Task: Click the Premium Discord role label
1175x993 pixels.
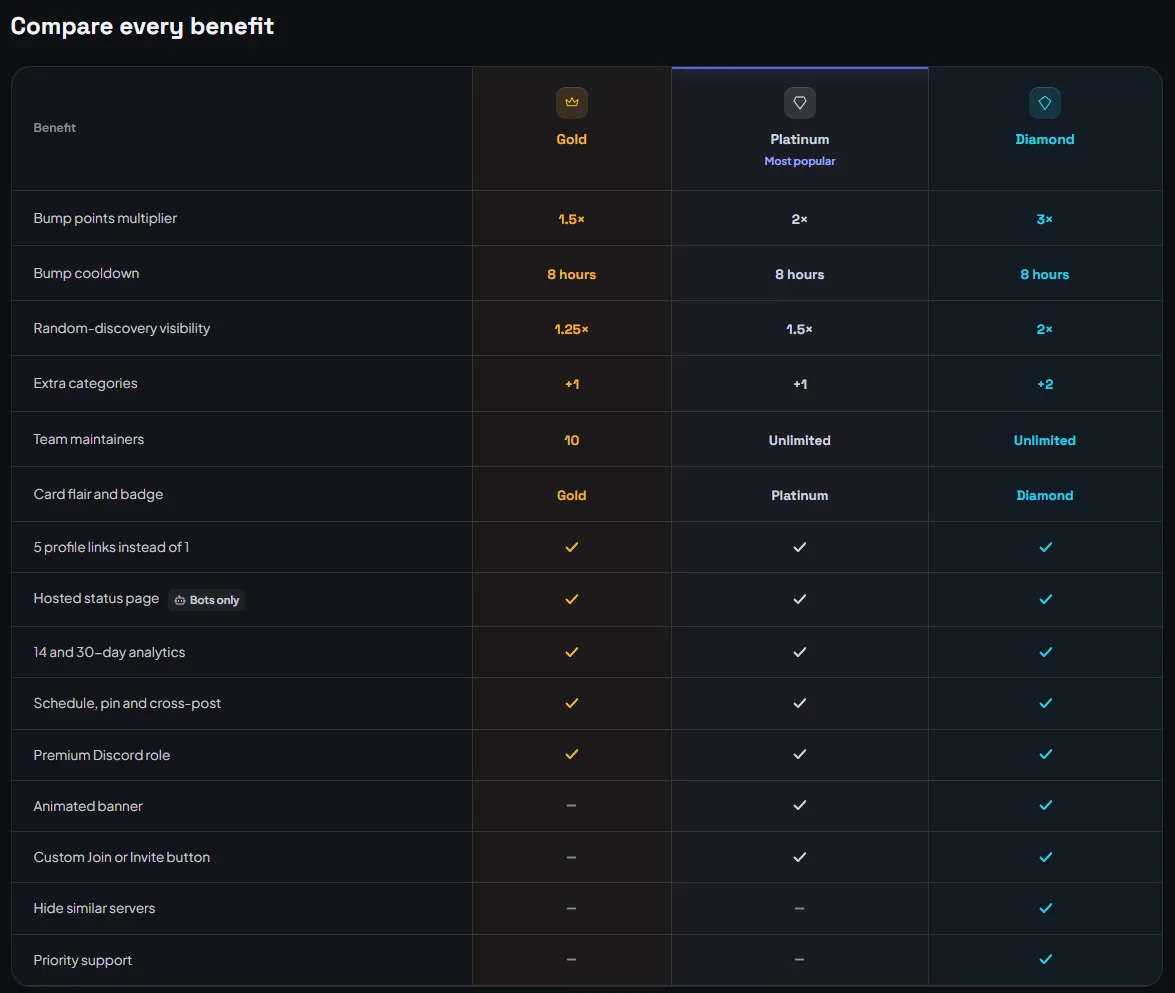Action: click(x=102, y=755)
